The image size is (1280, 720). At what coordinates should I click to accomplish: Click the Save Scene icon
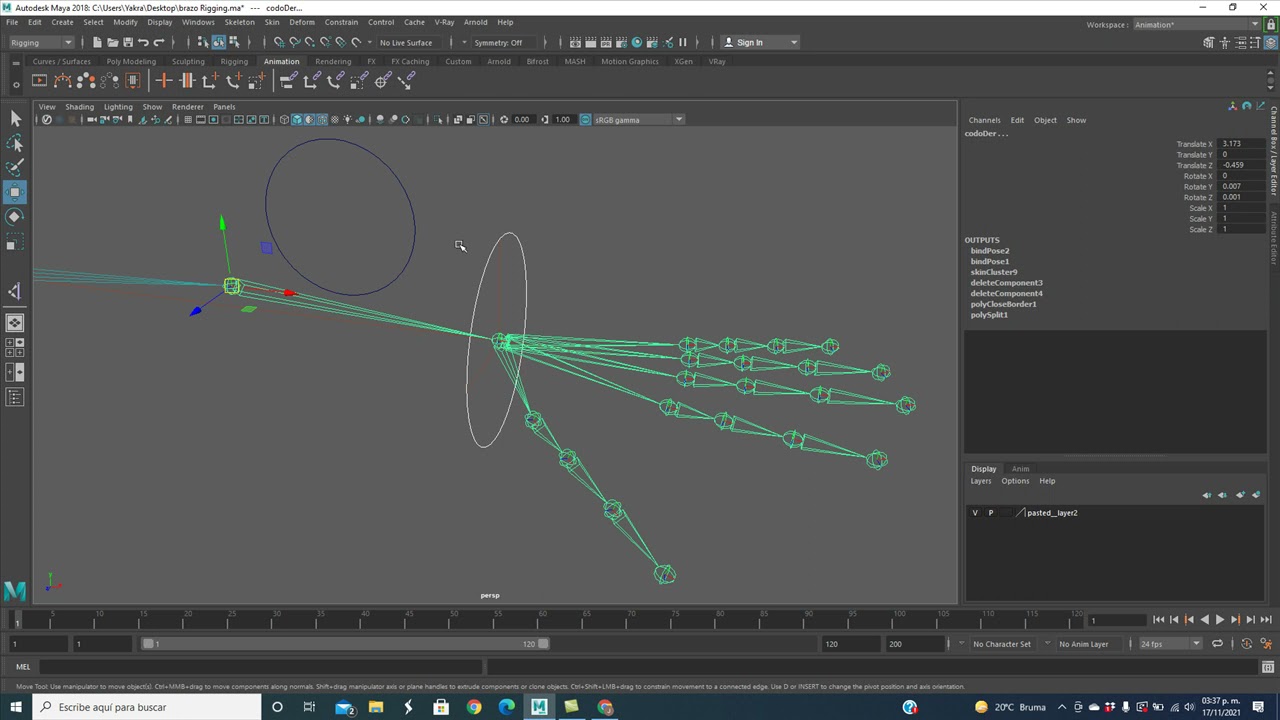[127, 42]
